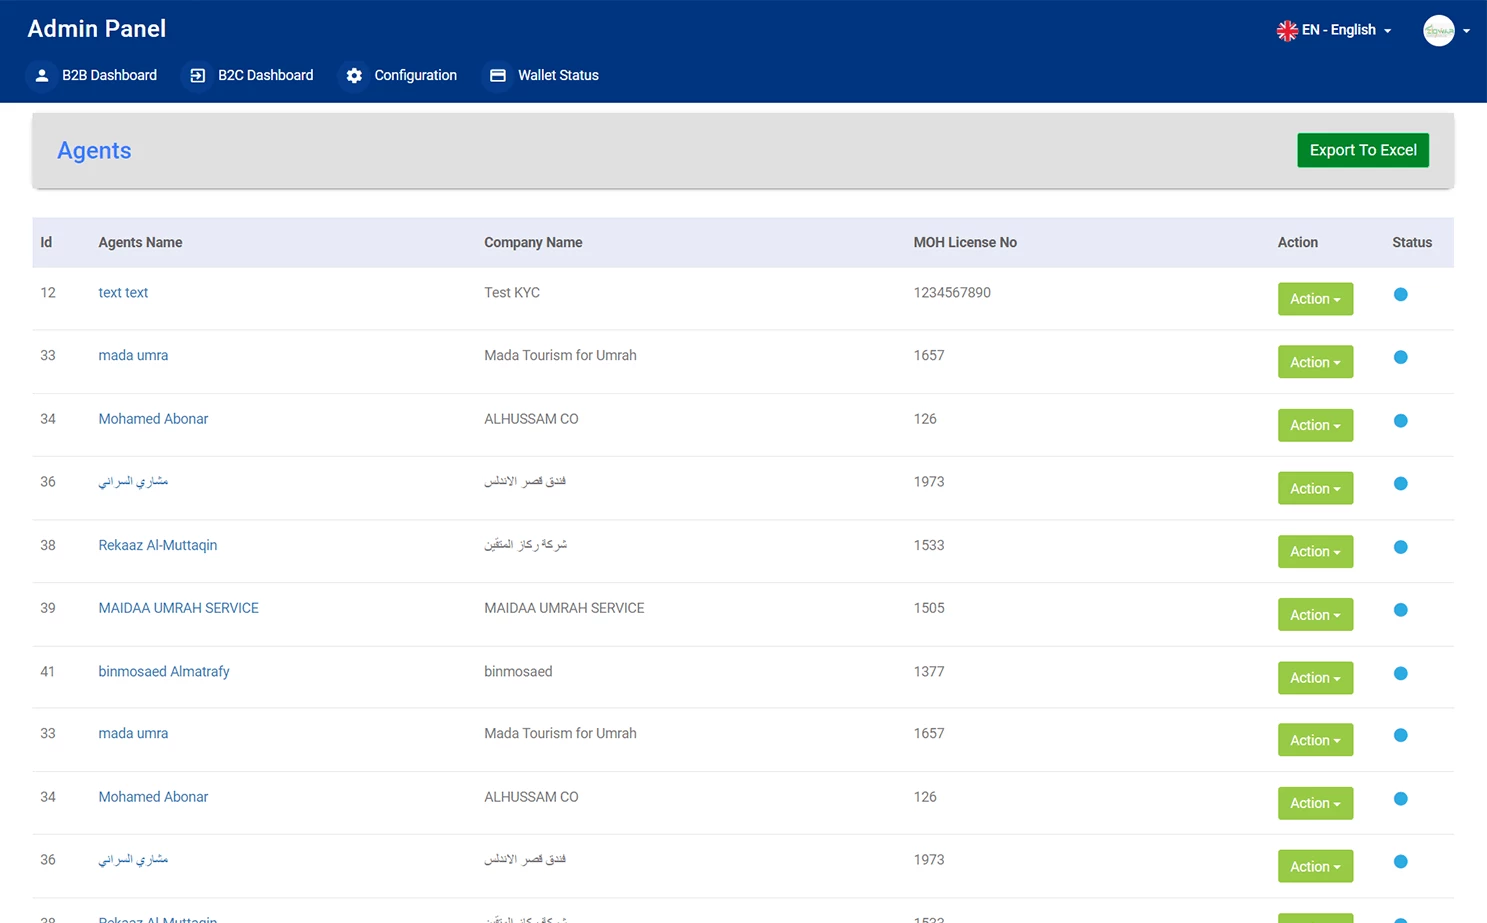This screenshot has height=923, width=1487.
Task: Click the MOH License No column header
Action: click(x=965, y=242)
